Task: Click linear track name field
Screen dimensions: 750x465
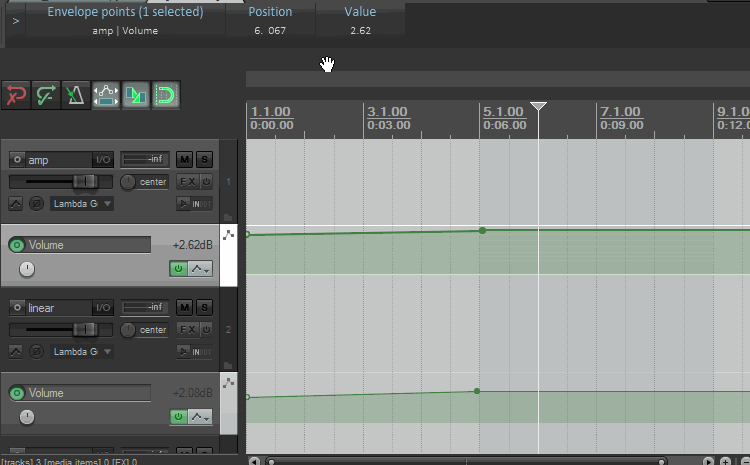Action: click(58, 308)
